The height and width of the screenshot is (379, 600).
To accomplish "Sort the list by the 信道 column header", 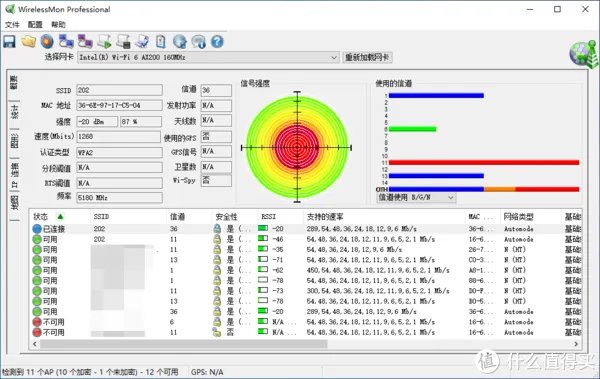I will pos(189,217).
